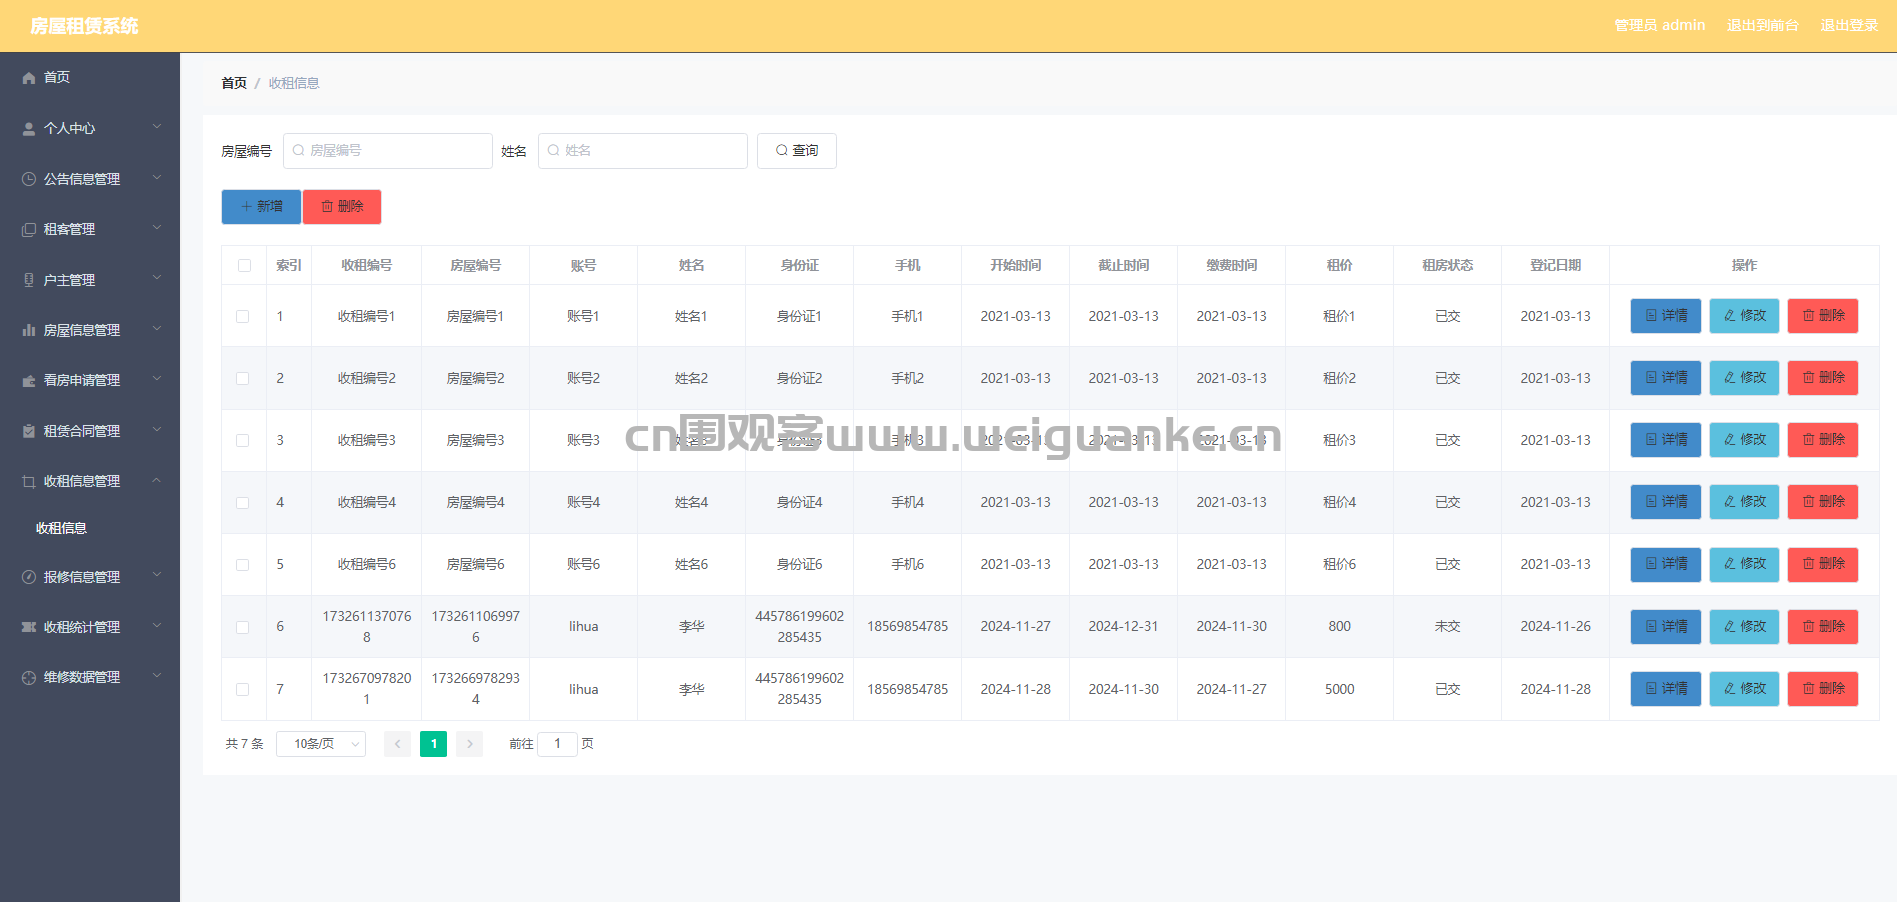
Task: Expand the 维修数据管理 menu chevron
Action: 157,676
